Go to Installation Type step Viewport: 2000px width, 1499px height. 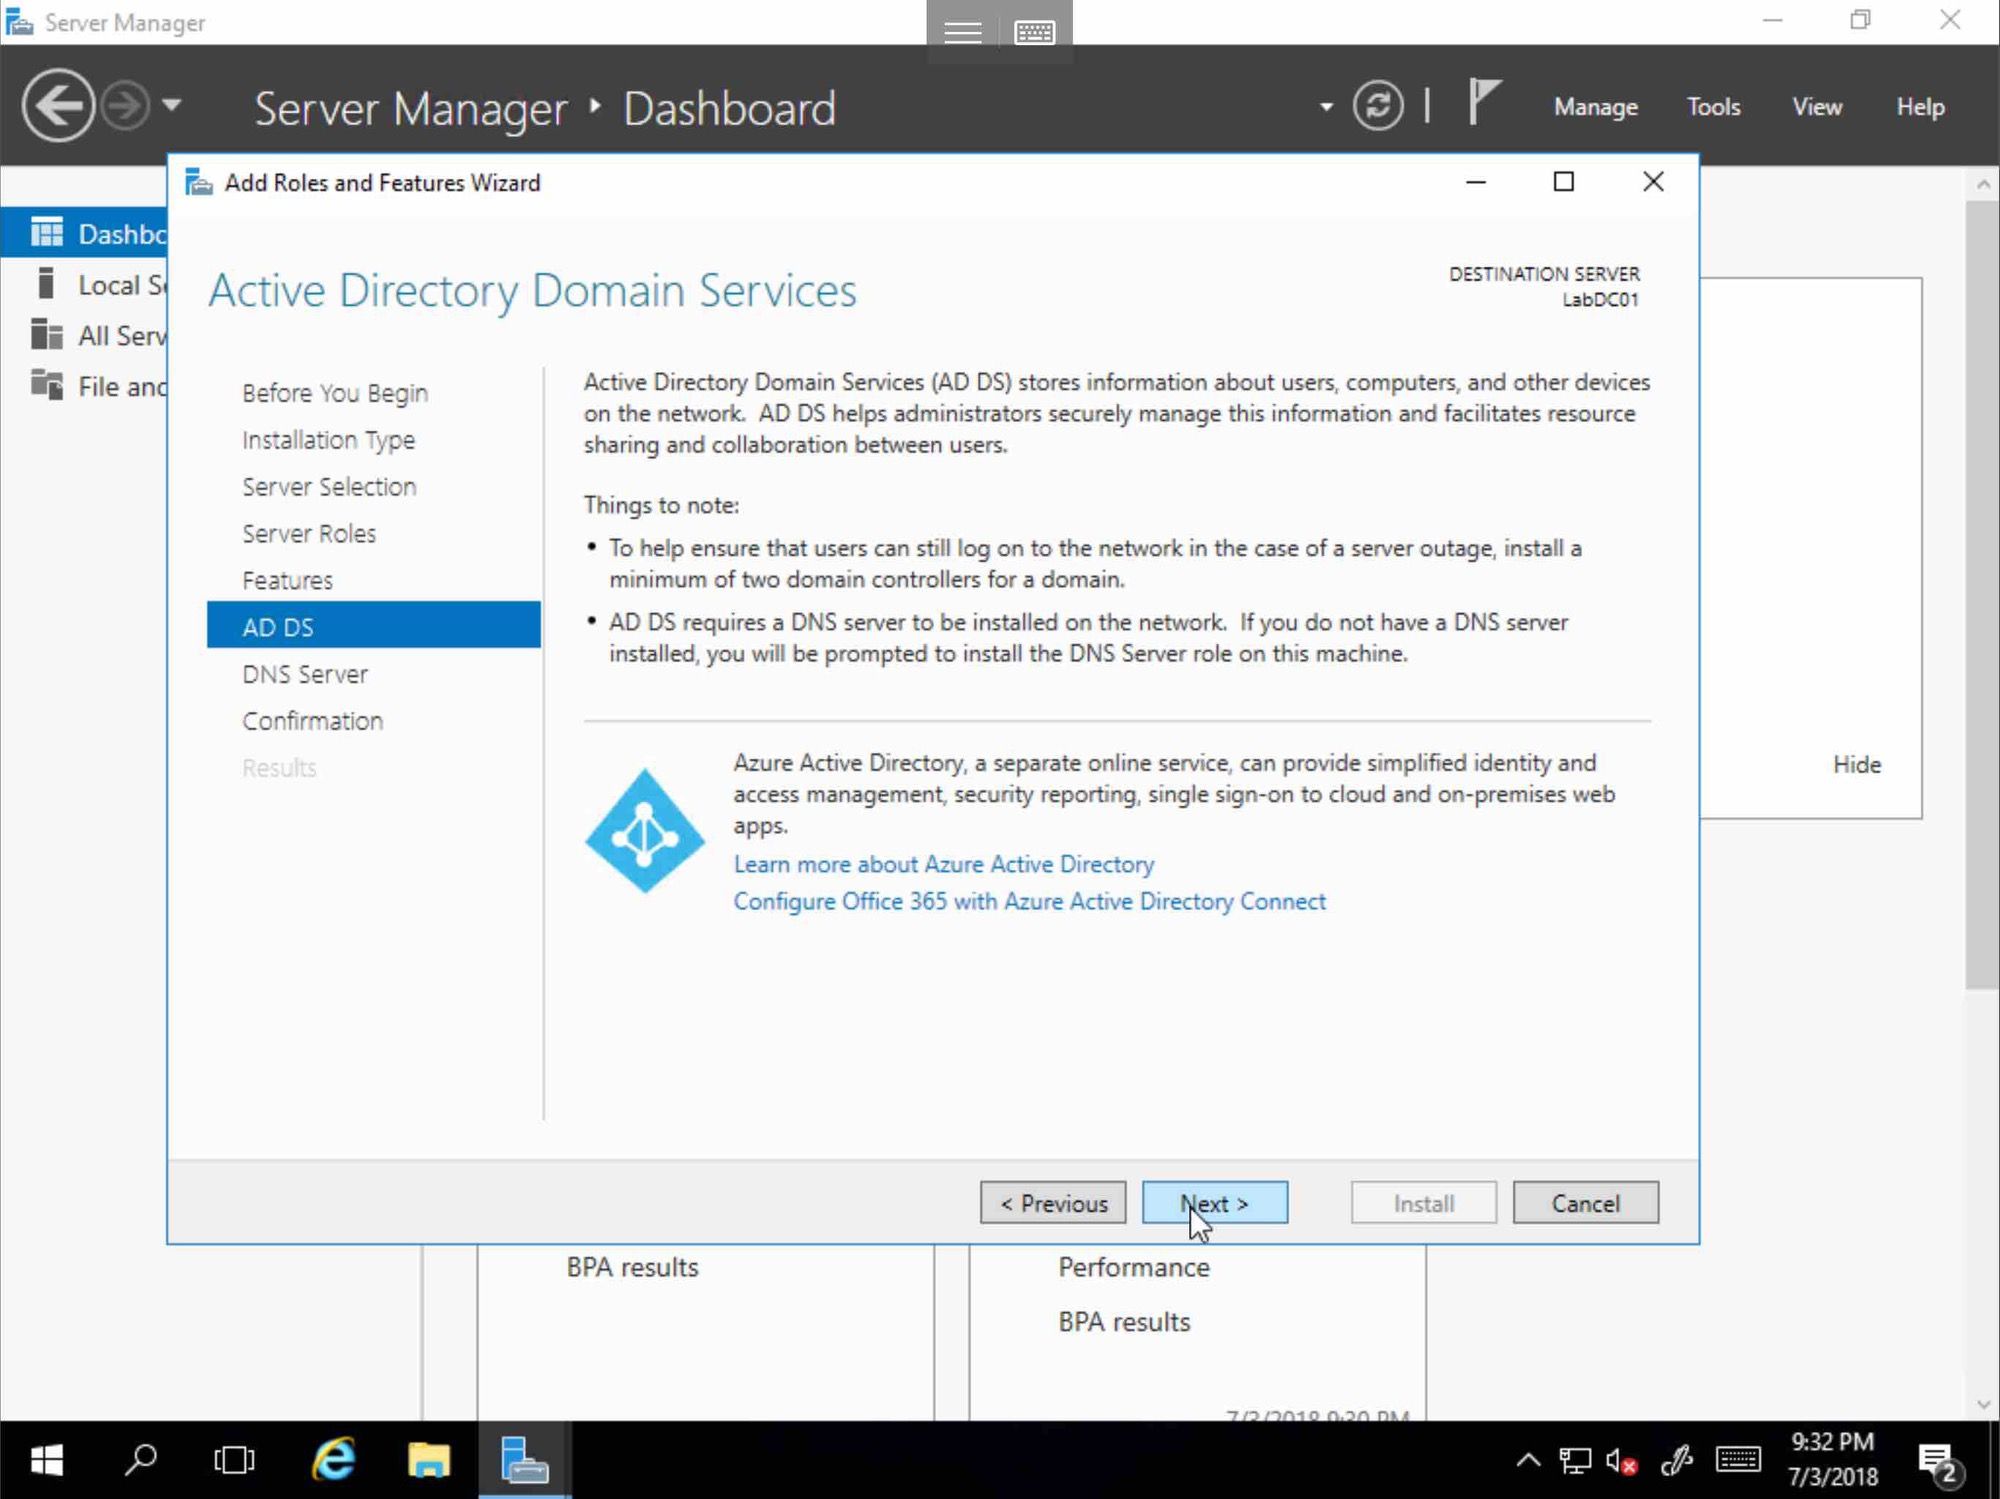tap(328, 440)
